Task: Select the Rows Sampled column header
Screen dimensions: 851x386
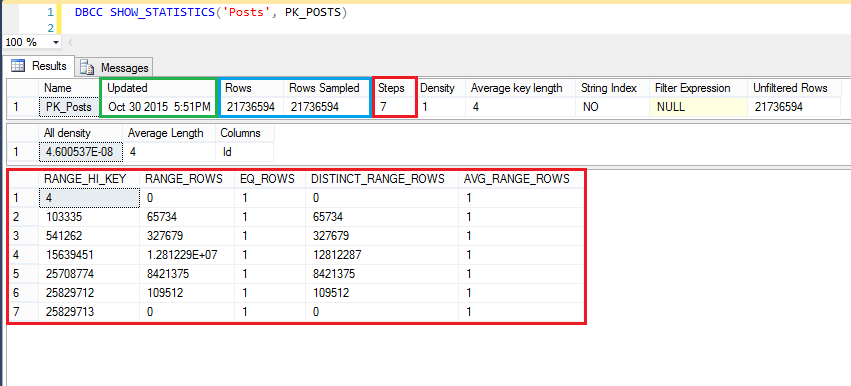Action: point(327,88)
